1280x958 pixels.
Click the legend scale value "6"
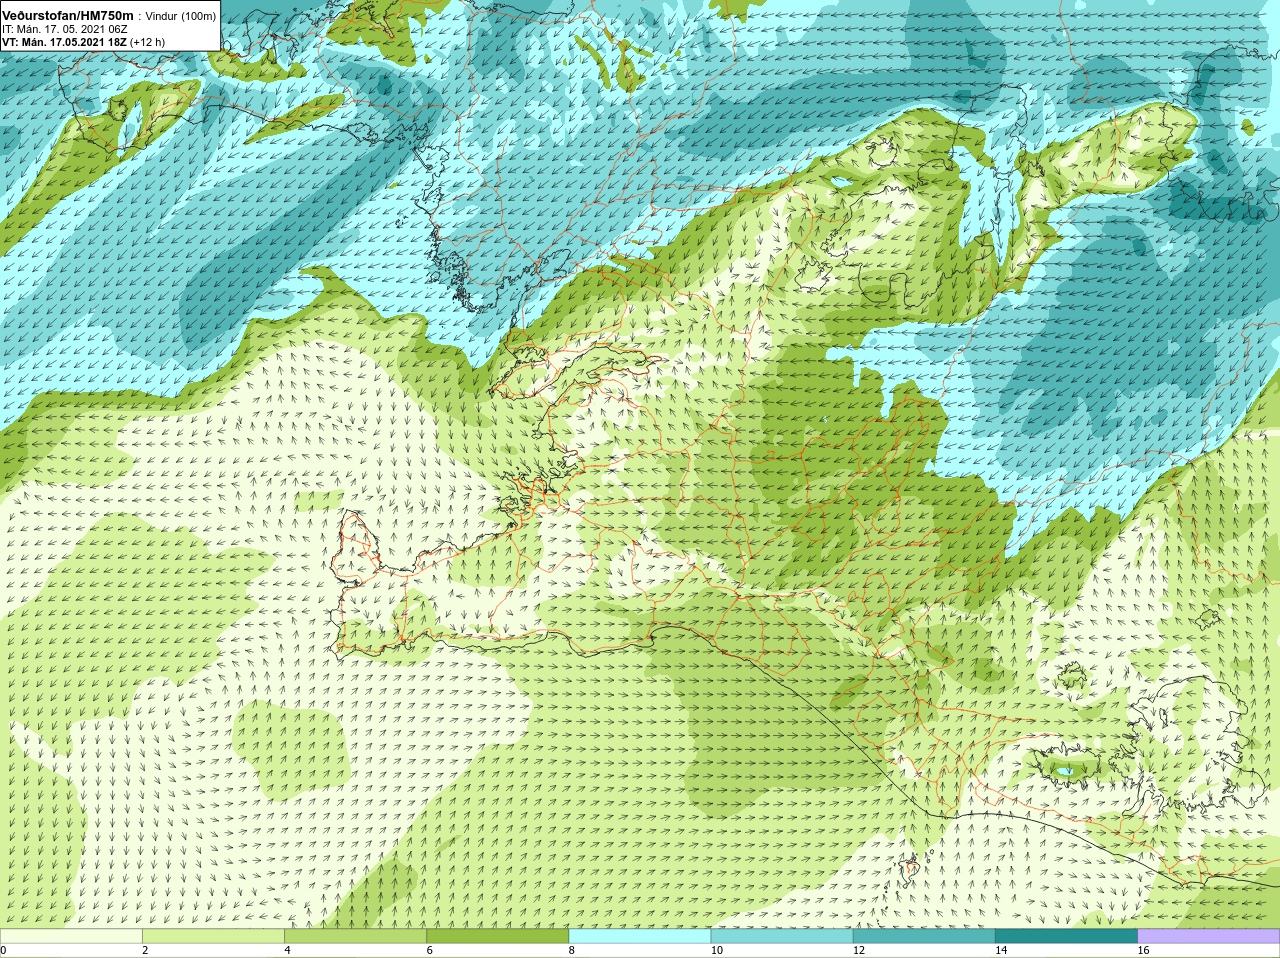pyautogui.click(x=429, y=950)
